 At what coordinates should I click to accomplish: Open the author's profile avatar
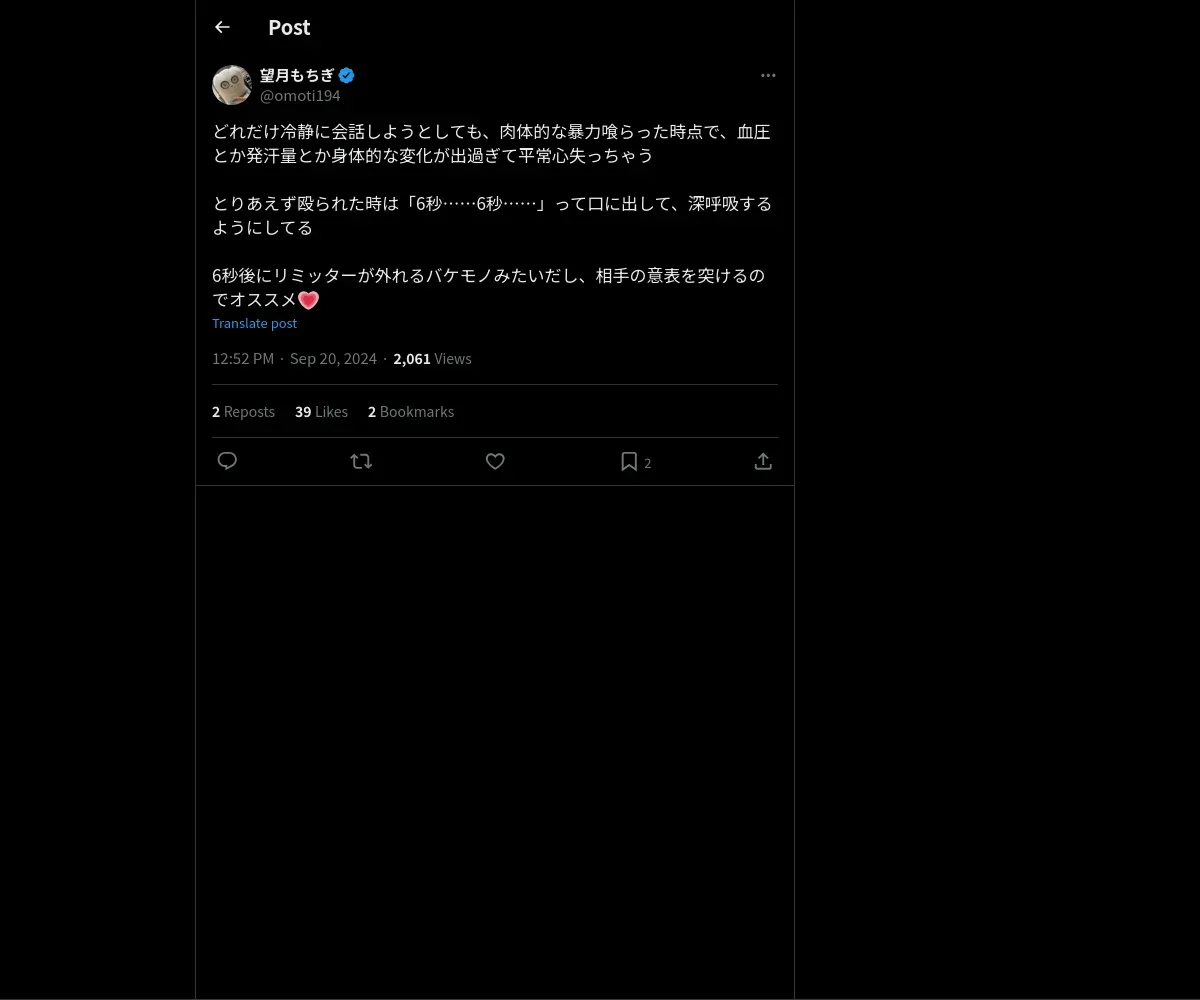click(x=232, y=85)
